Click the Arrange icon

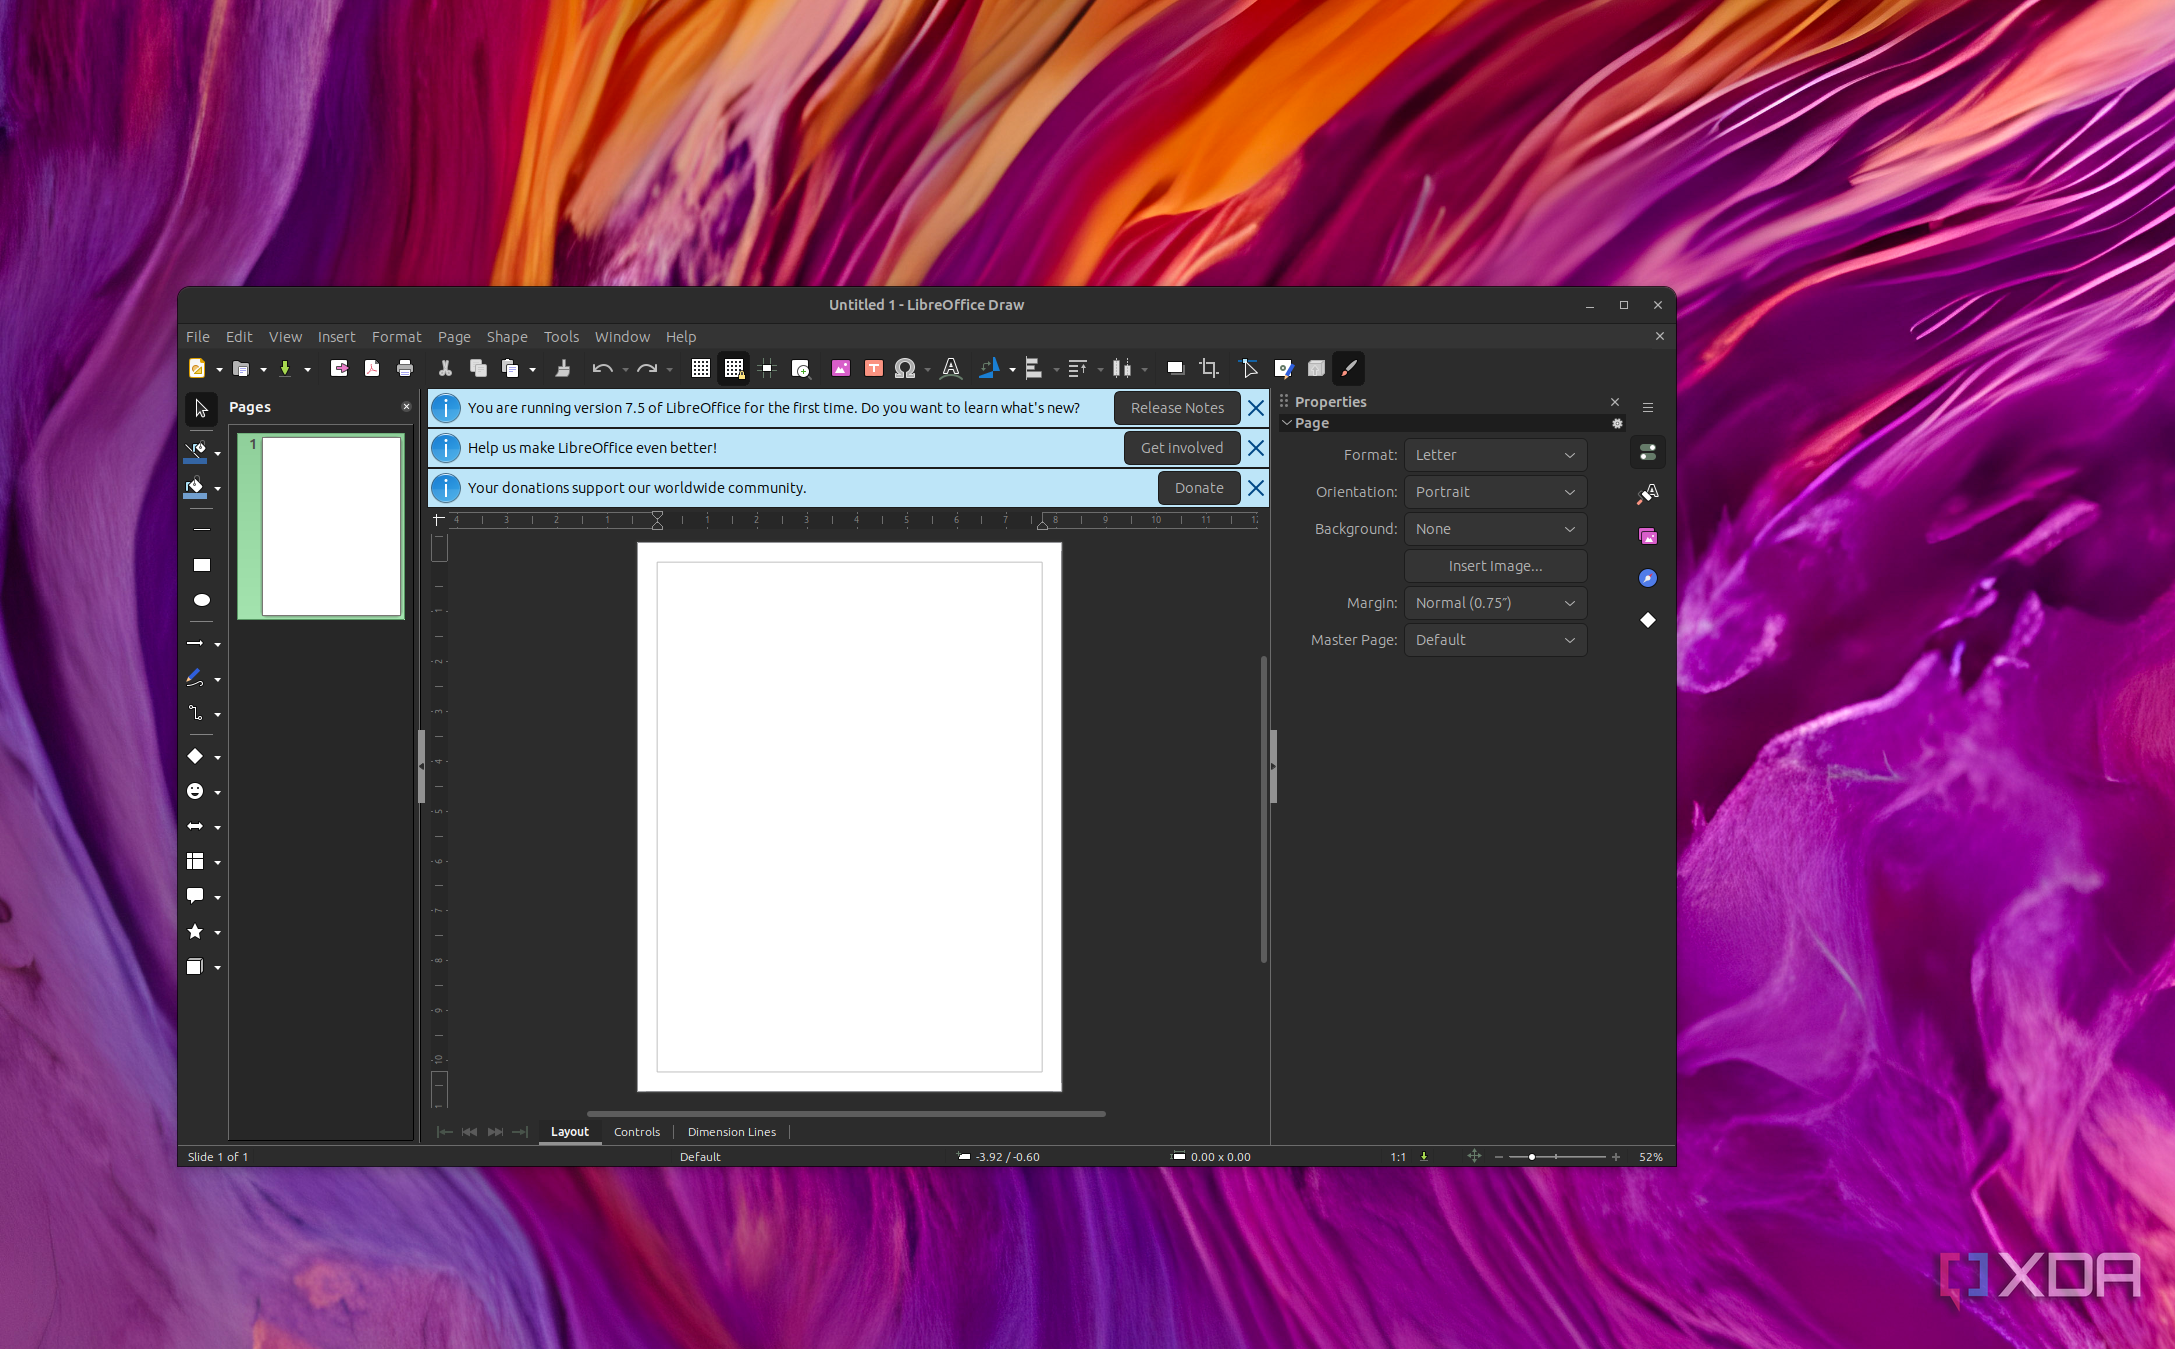point(1078,369)
